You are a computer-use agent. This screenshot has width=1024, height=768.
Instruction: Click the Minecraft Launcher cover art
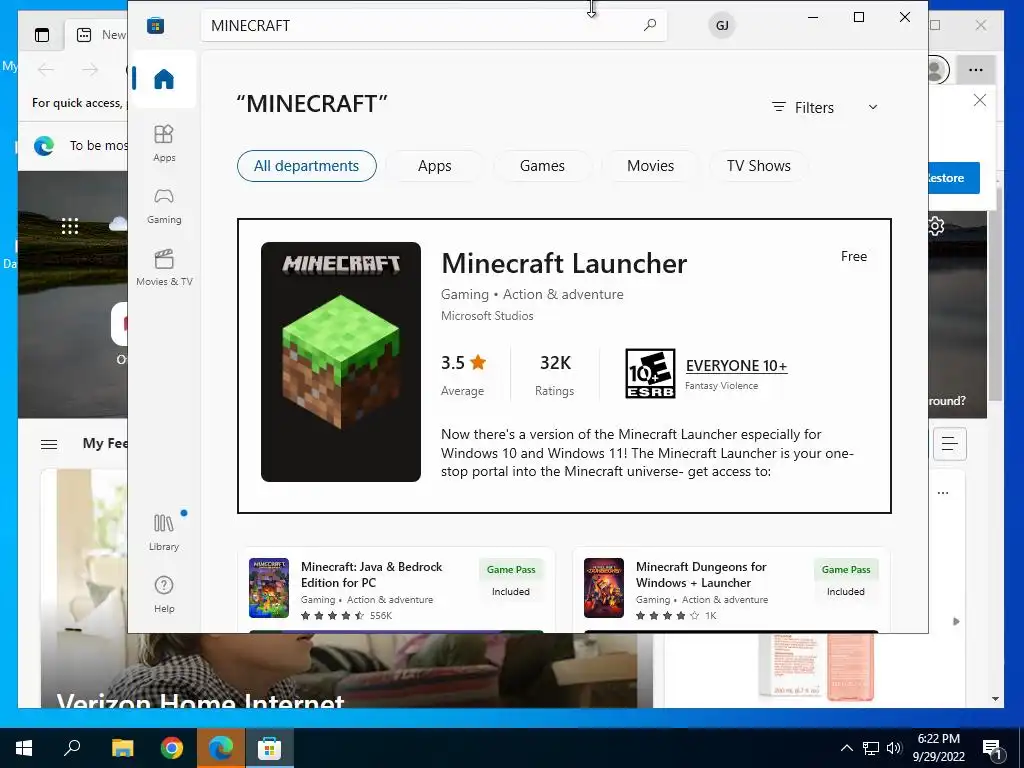341,362
